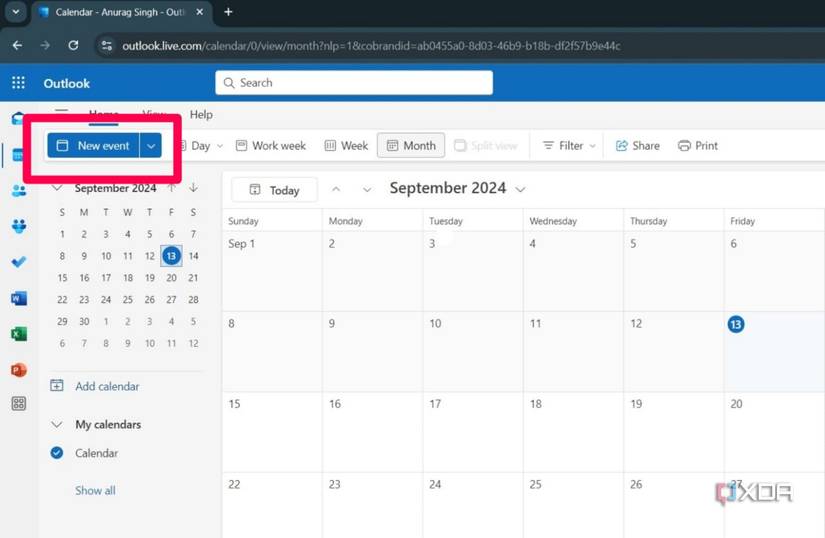Switch to Work week view
This screenshot has width=825, height=538.
tap(270, 146)
